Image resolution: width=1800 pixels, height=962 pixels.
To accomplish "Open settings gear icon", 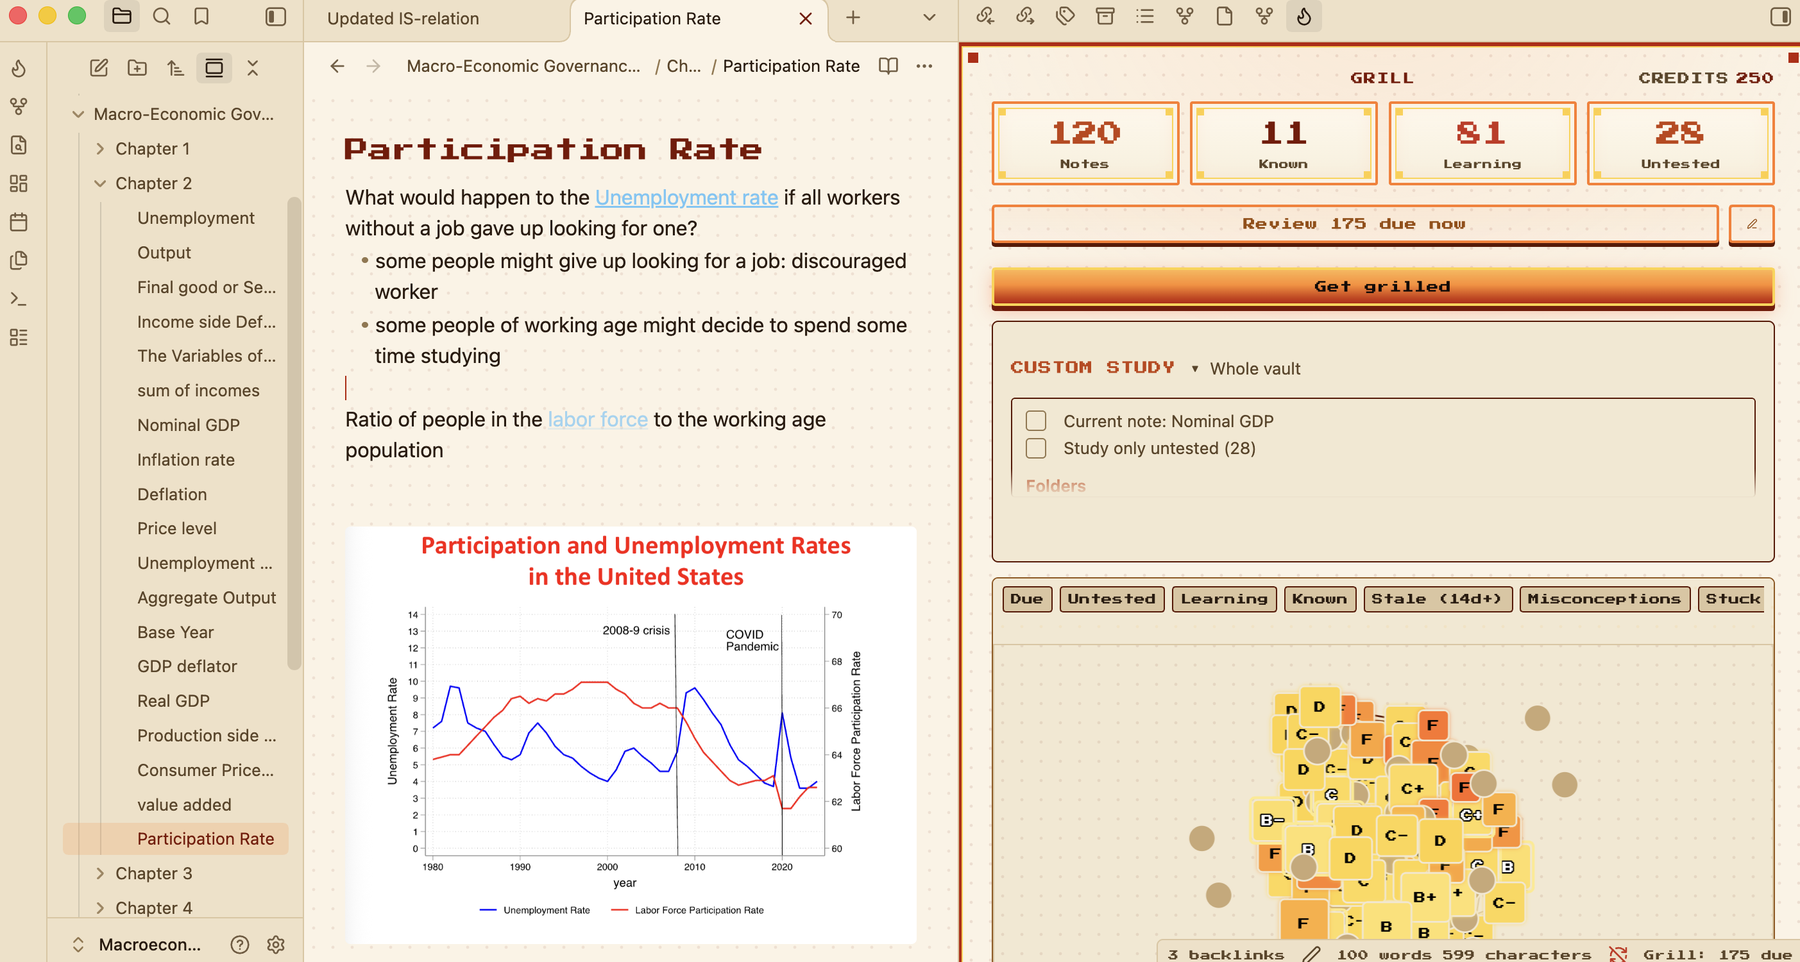I will tap(277, 944).
